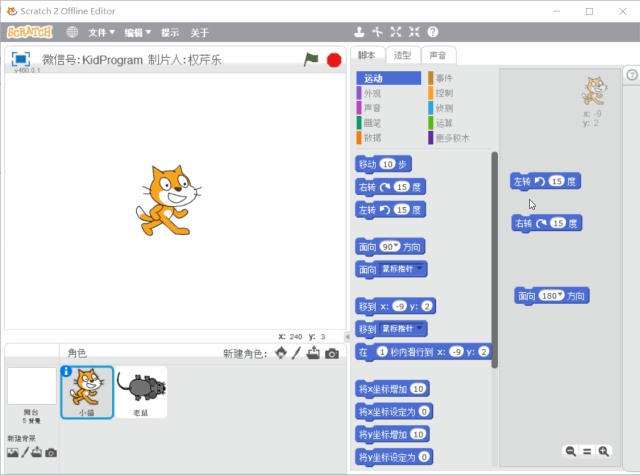
Task: Select the 运动 block category
Action: (389, 78)
